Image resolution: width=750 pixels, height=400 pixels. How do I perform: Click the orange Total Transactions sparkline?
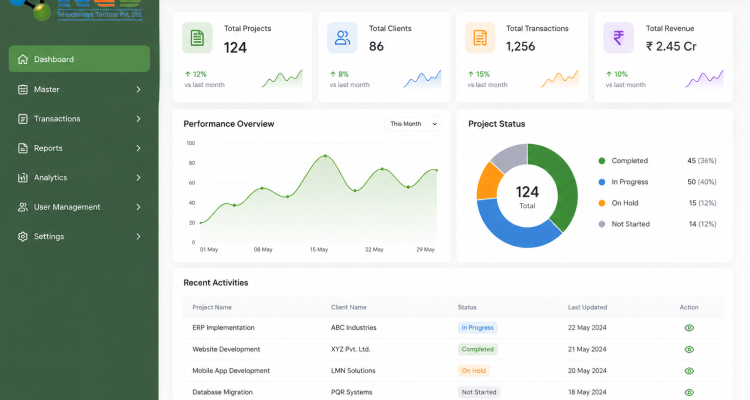(560, 79)
